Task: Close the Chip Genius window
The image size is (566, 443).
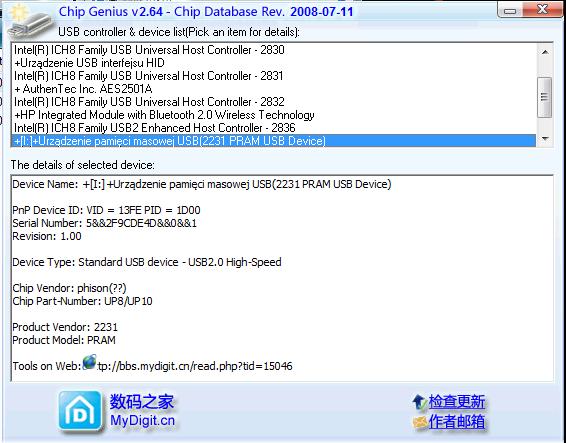Action: [x=543, y=9]
